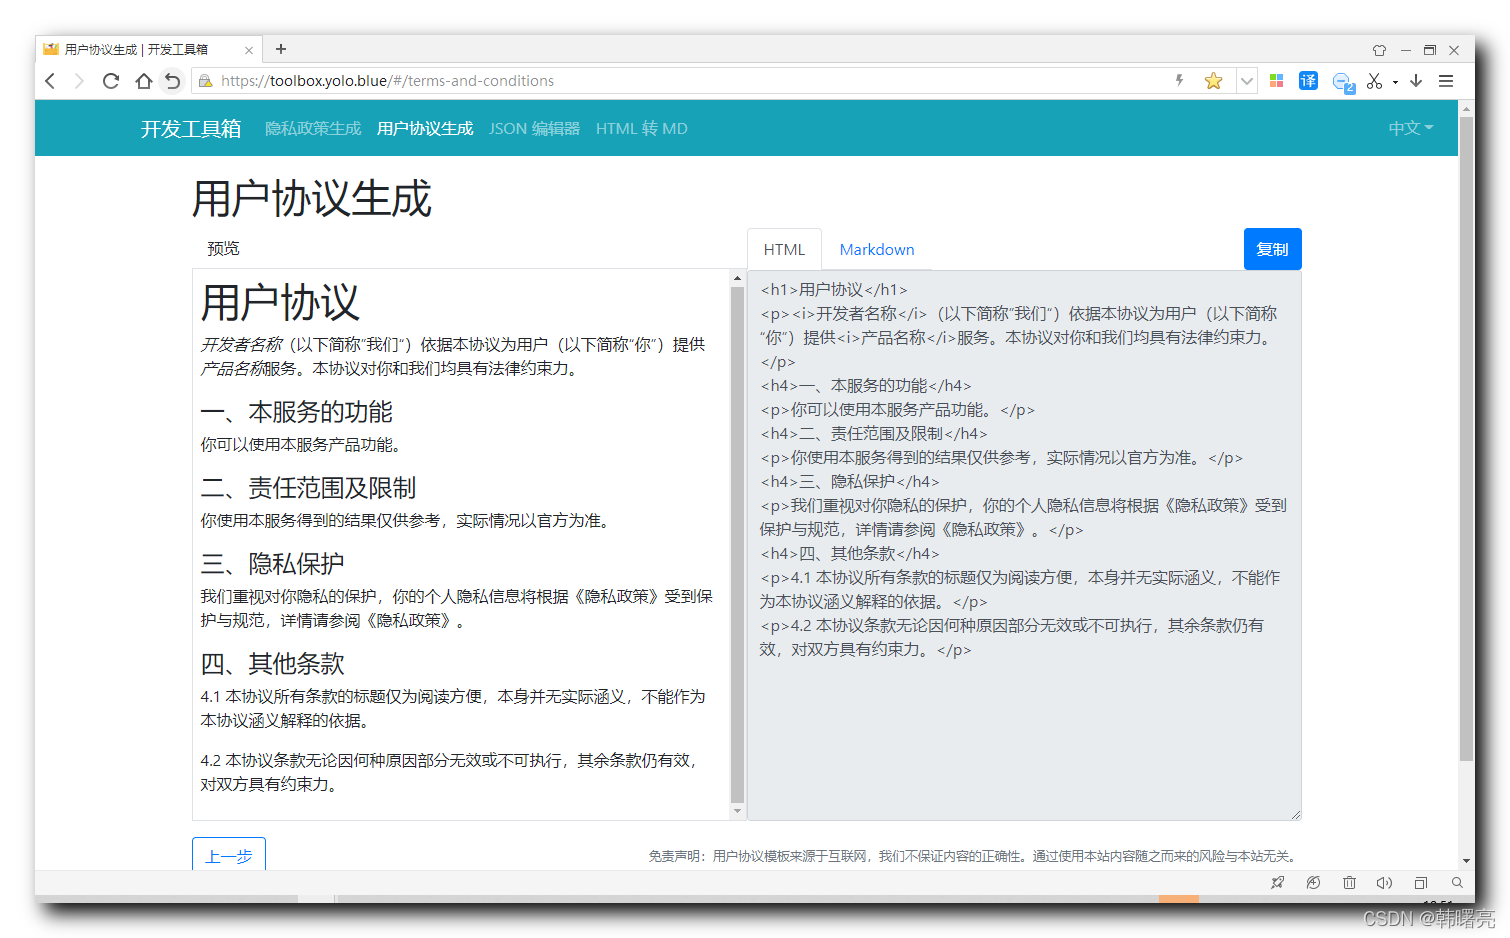This screenshot has width=1510, height=938.
Task: Click the 开发工具箱 brand link
Action: coord(191,128)
